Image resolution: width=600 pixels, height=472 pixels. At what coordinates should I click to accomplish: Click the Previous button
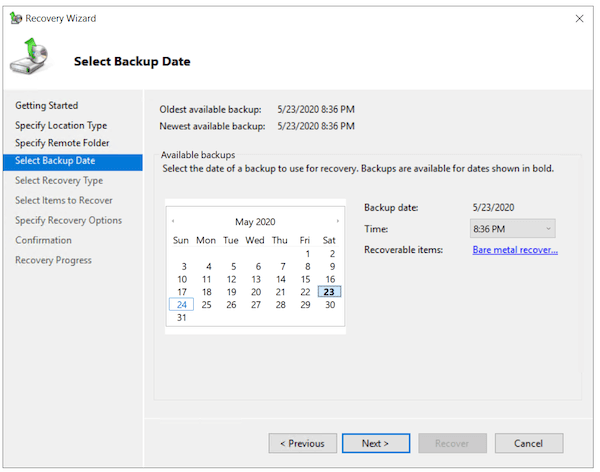coord(302,443)
